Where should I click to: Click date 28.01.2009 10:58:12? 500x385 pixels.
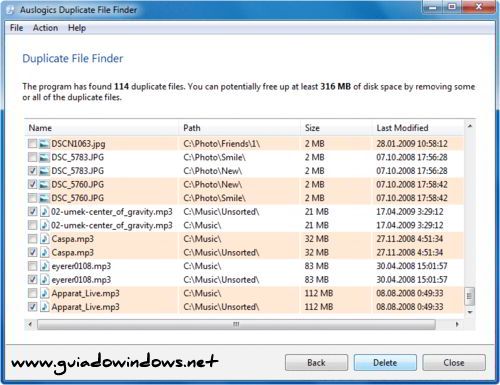[412, 144]
